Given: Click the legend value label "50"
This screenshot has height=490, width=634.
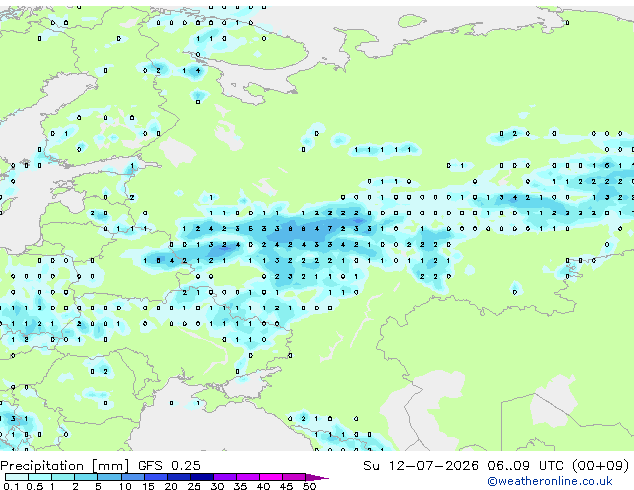Looking at the screenshot, I should (x=309, y=486).
